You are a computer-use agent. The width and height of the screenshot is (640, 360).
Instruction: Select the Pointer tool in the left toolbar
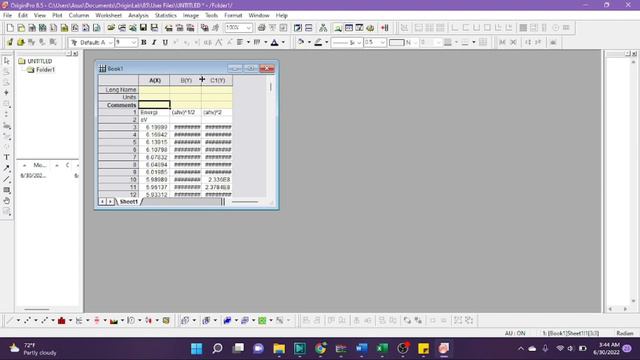(x=7, y=61)
